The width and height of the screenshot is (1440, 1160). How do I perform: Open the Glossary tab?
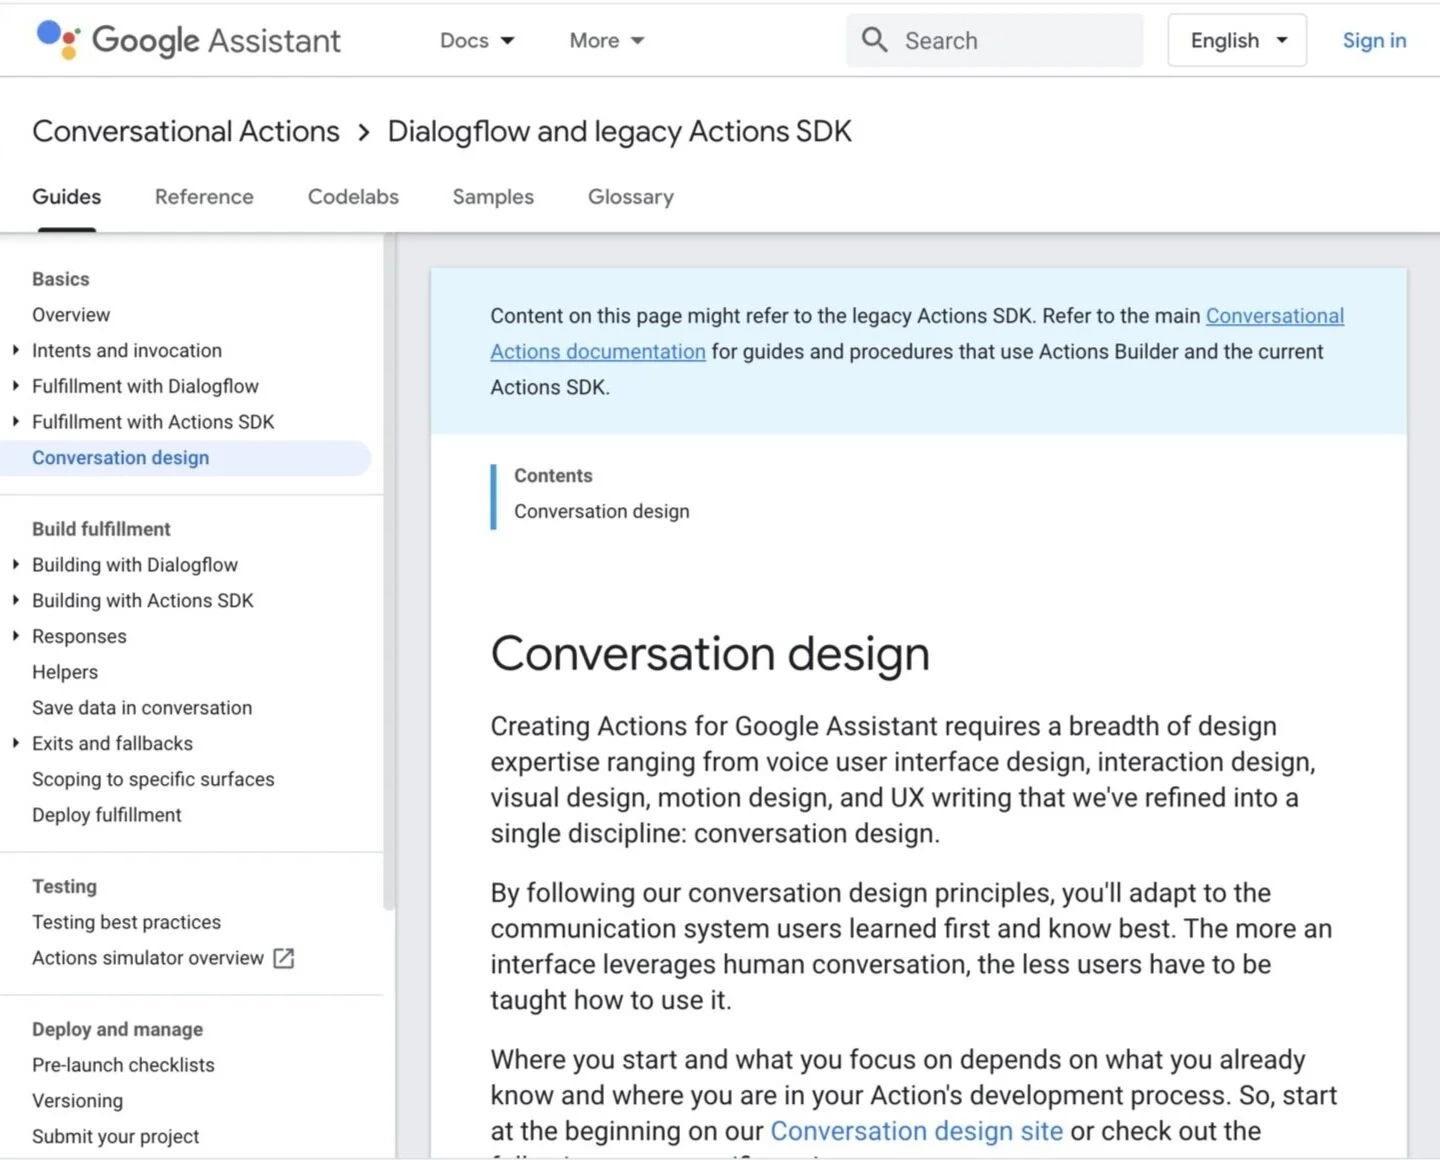point(631,197)
